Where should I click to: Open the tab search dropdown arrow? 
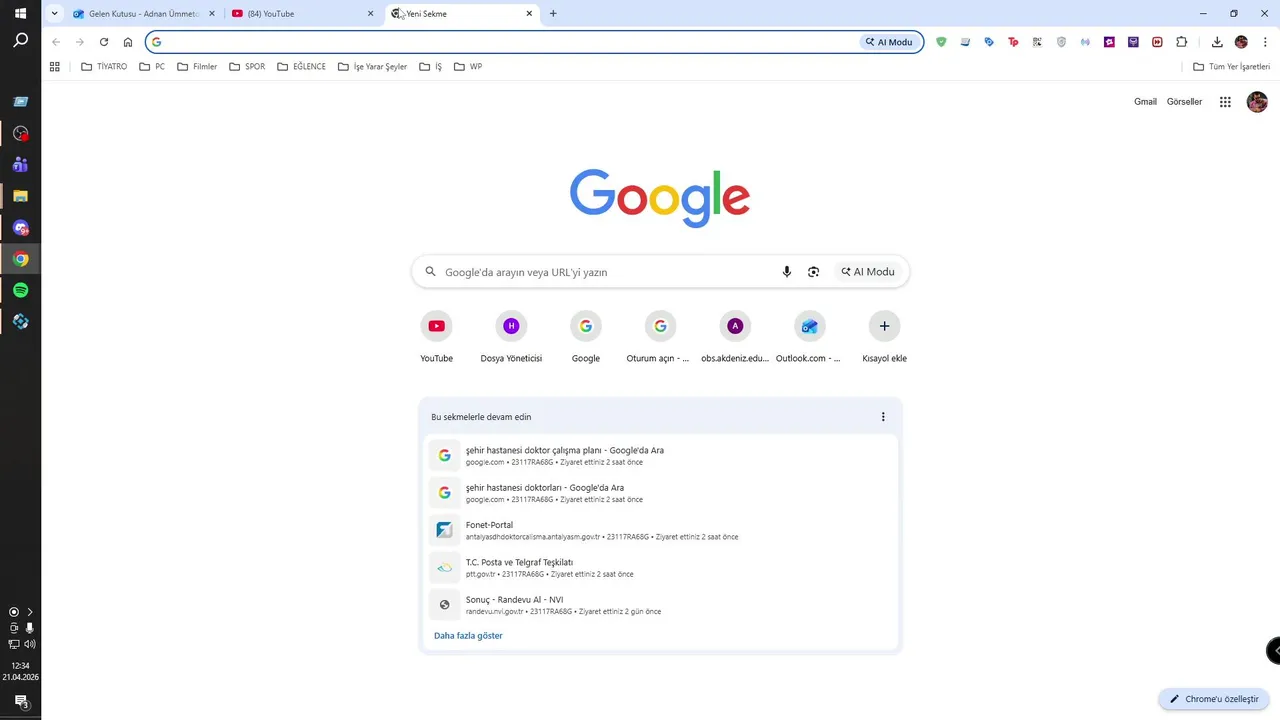(x=54, y=14)
